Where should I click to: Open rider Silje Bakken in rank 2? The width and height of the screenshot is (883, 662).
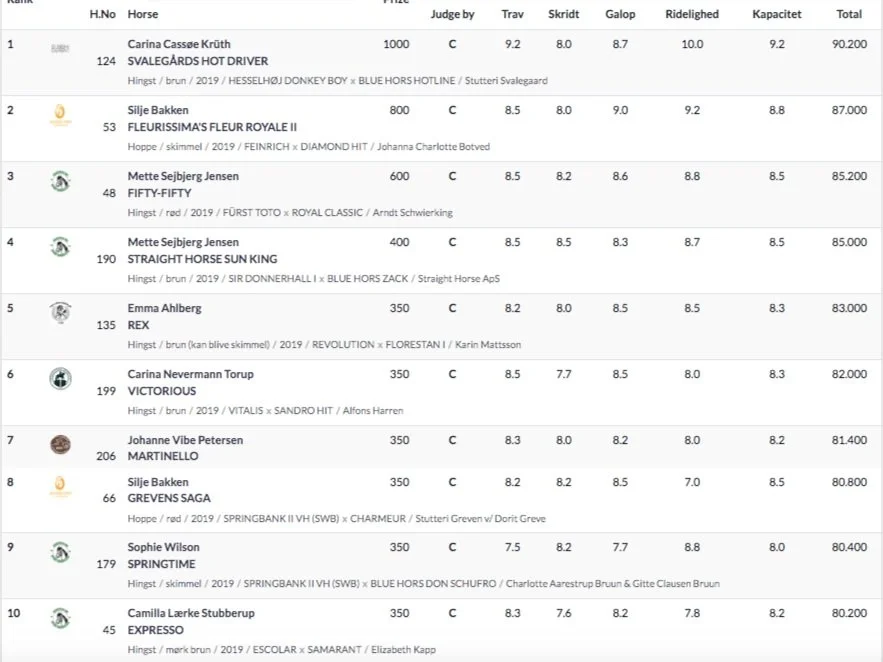pyautogui.click(x=158, y=110)
